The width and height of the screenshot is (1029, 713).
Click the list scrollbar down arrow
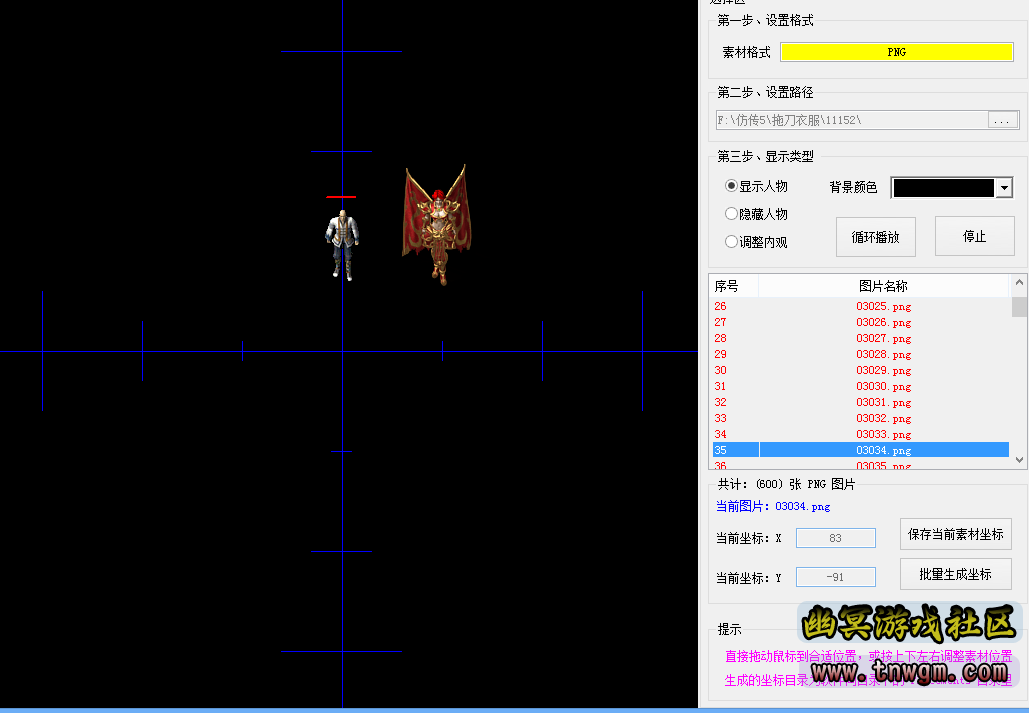point(1019,460)
